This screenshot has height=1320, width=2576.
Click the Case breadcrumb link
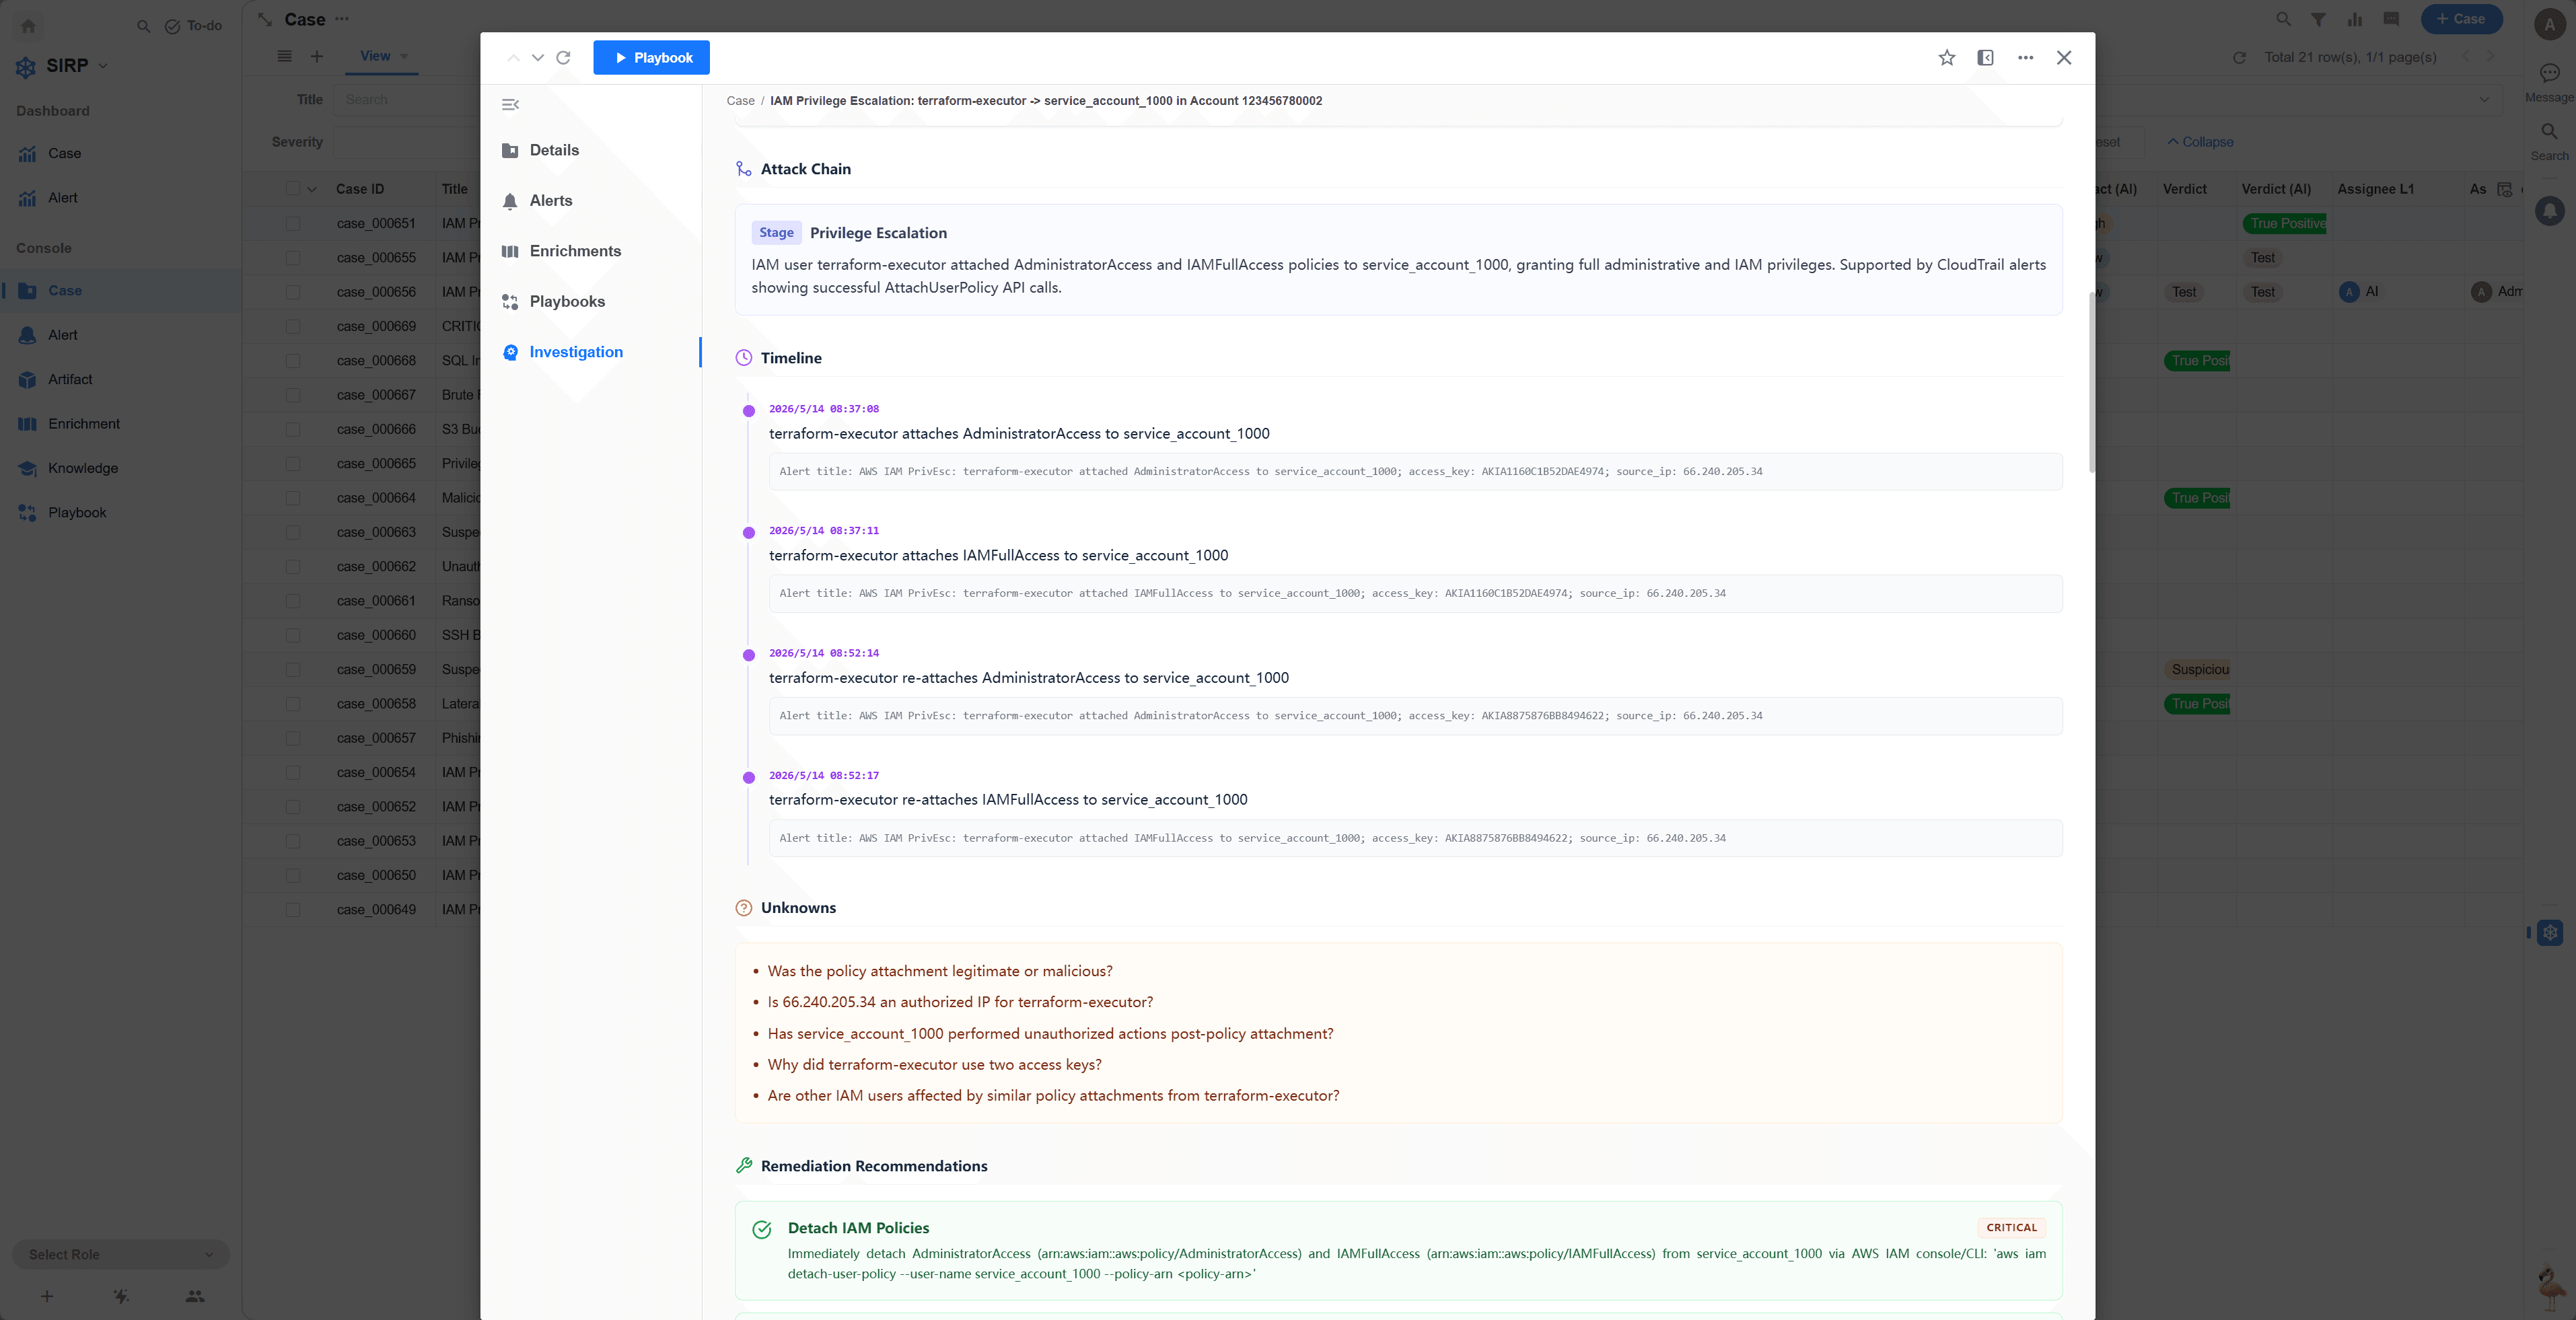pyautogui.click(x=740, y=100)
